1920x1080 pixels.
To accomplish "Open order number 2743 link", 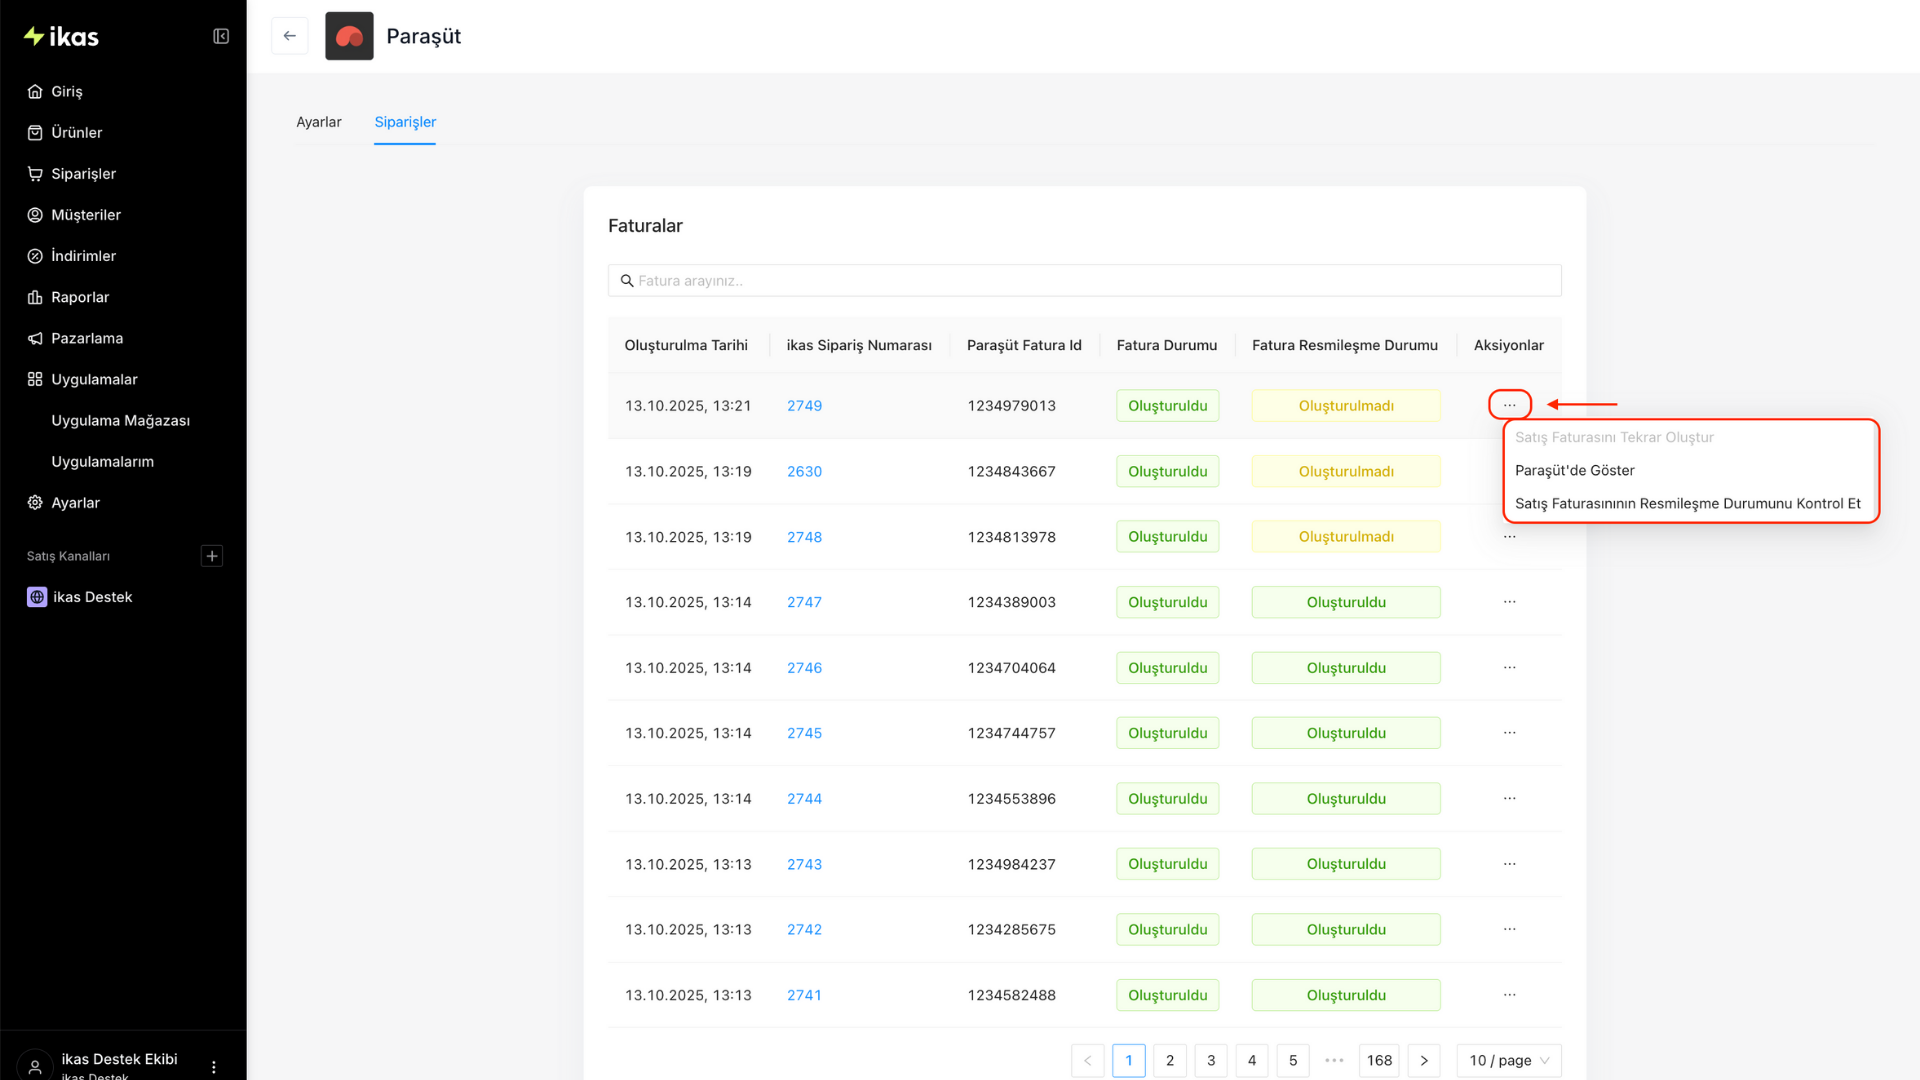I will click(804, 864).
